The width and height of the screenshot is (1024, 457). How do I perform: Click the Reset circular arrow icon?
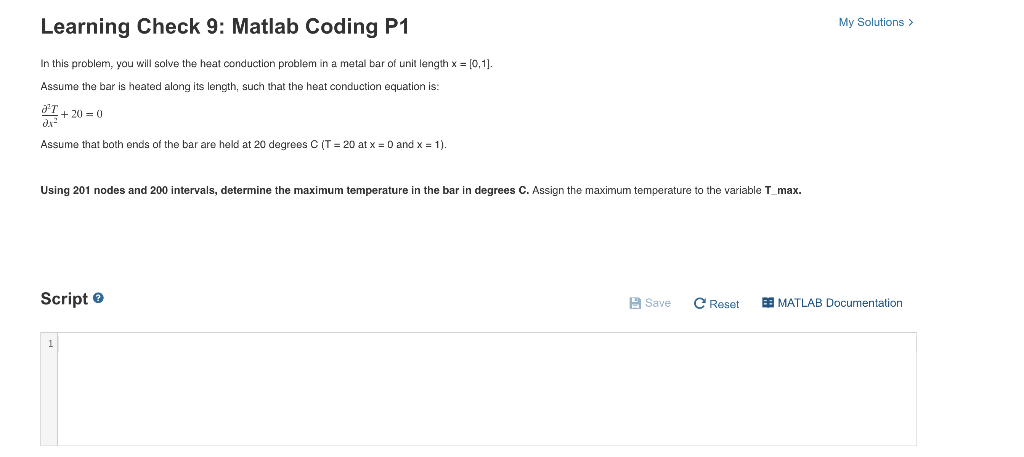coord(699,304)
